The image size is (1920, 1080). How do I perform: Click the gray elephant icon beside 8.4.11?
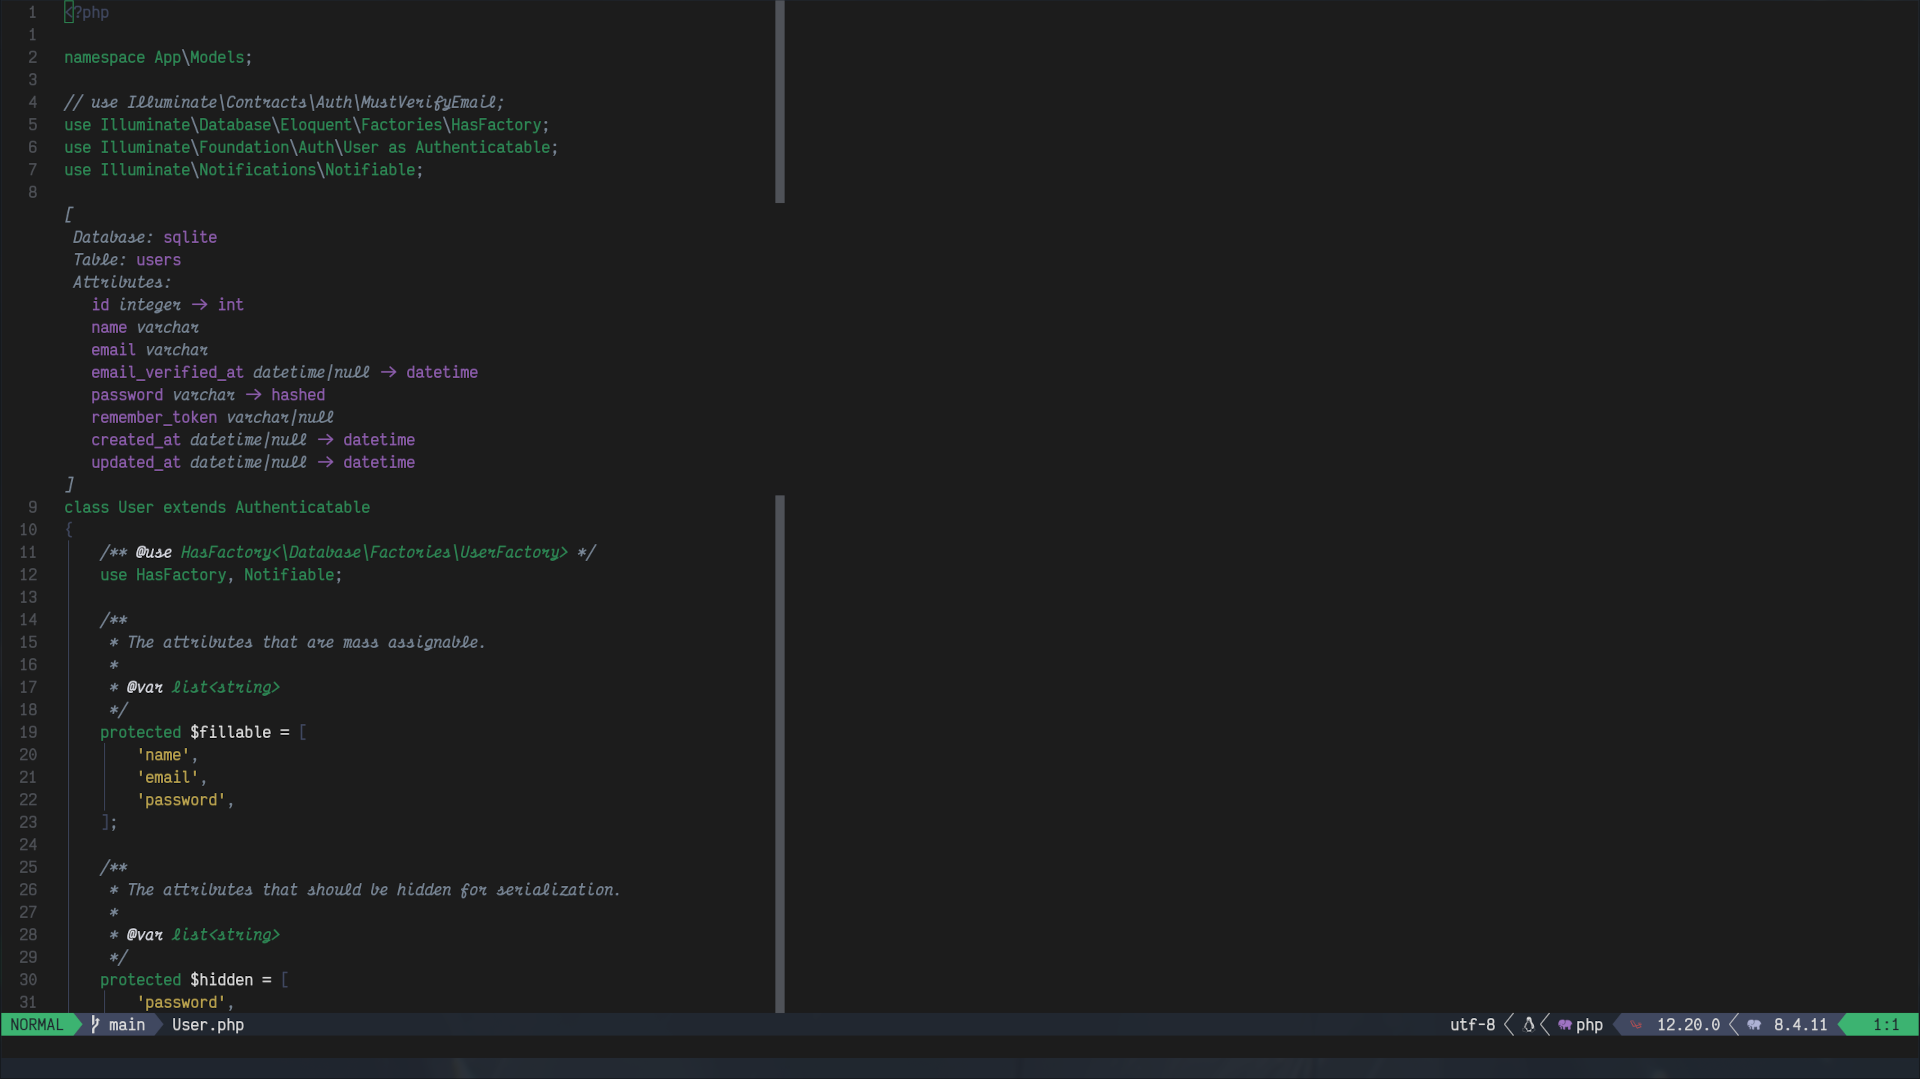[x=1754, y=1025]
